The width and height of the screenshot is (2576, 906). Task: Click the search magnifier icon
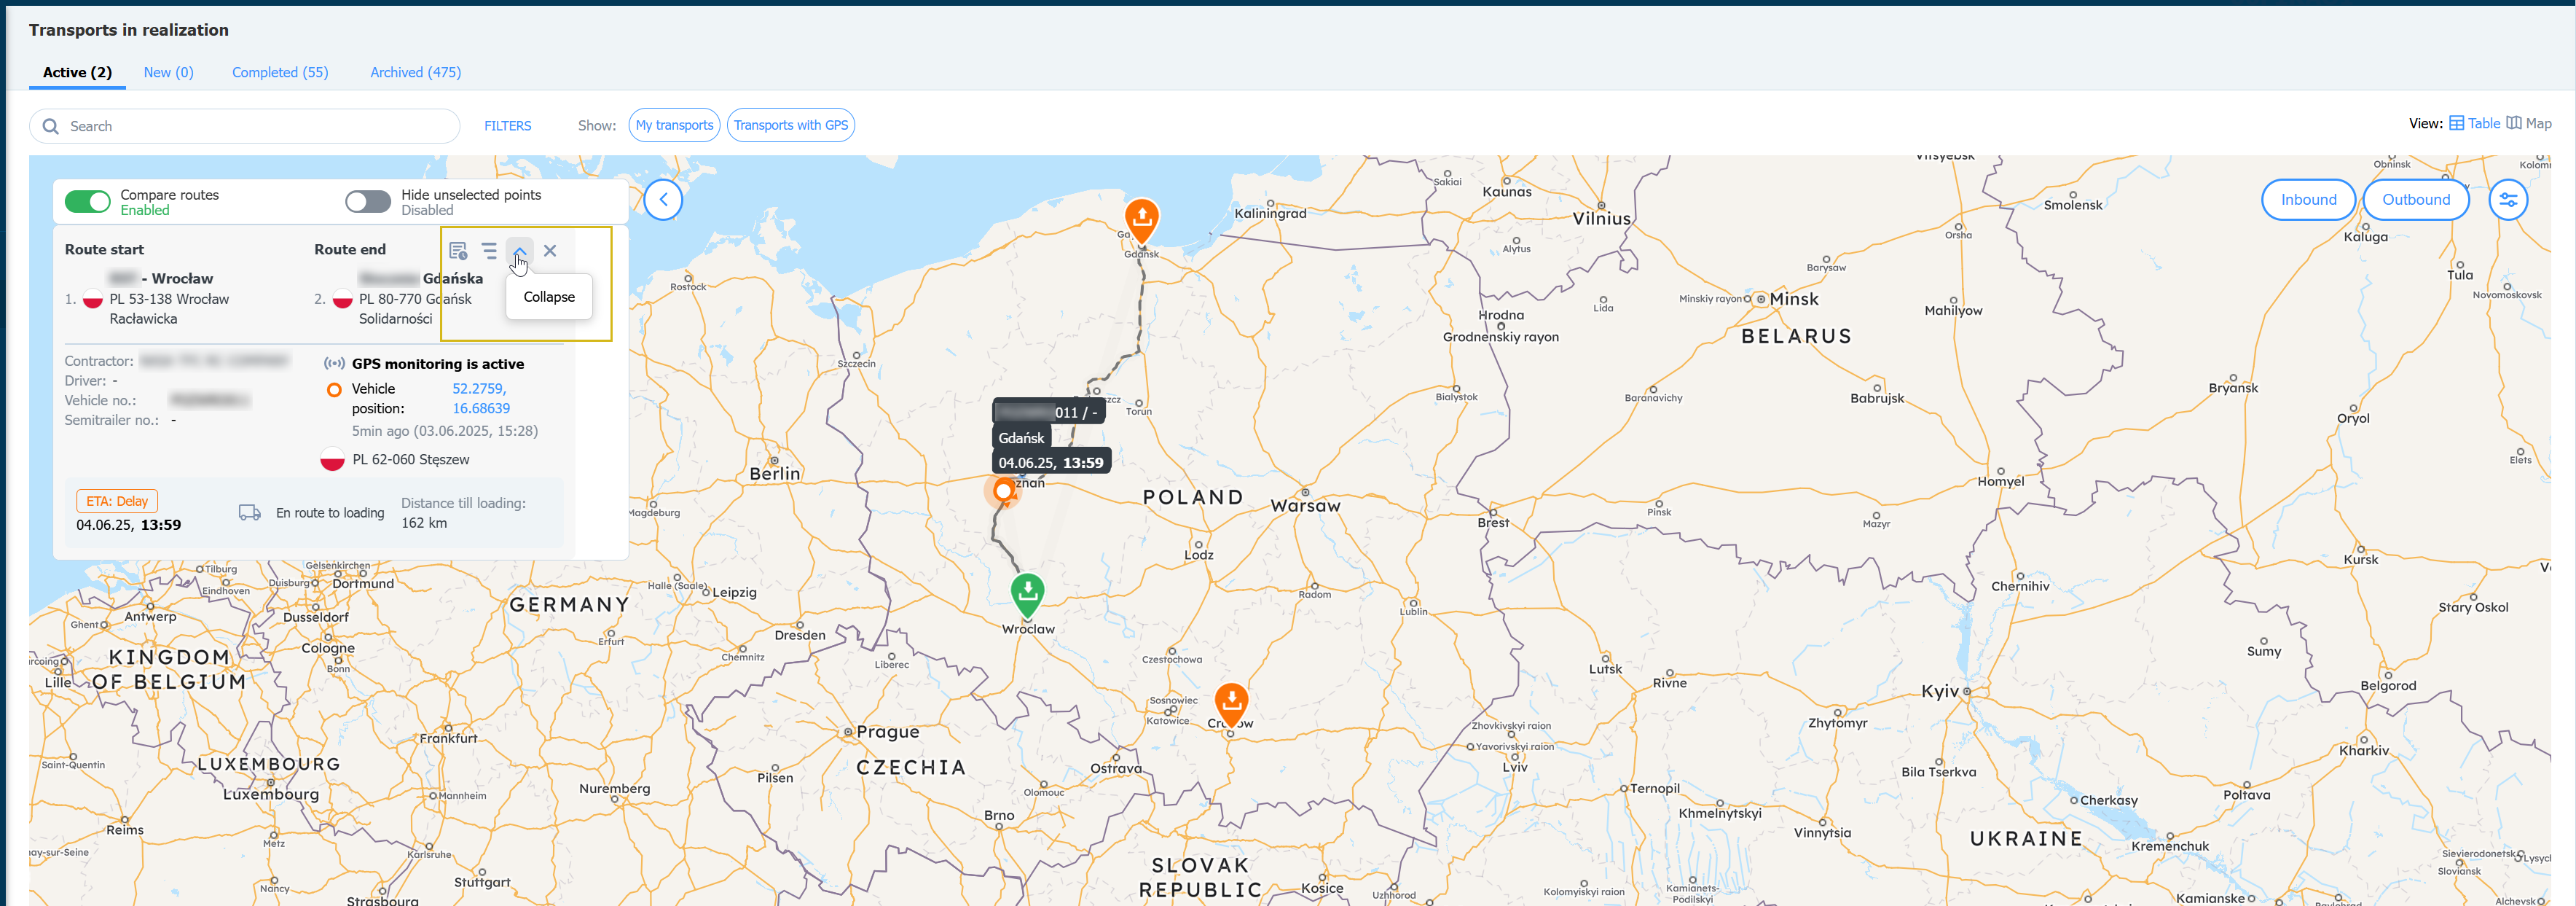click(x=51, y=126)
